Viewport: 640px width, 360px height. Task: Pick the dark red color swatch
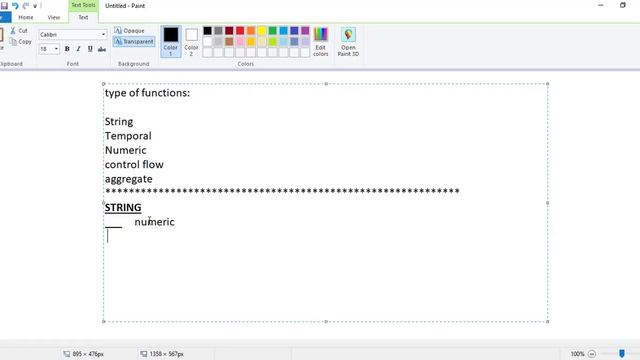[x=229, y=31]
